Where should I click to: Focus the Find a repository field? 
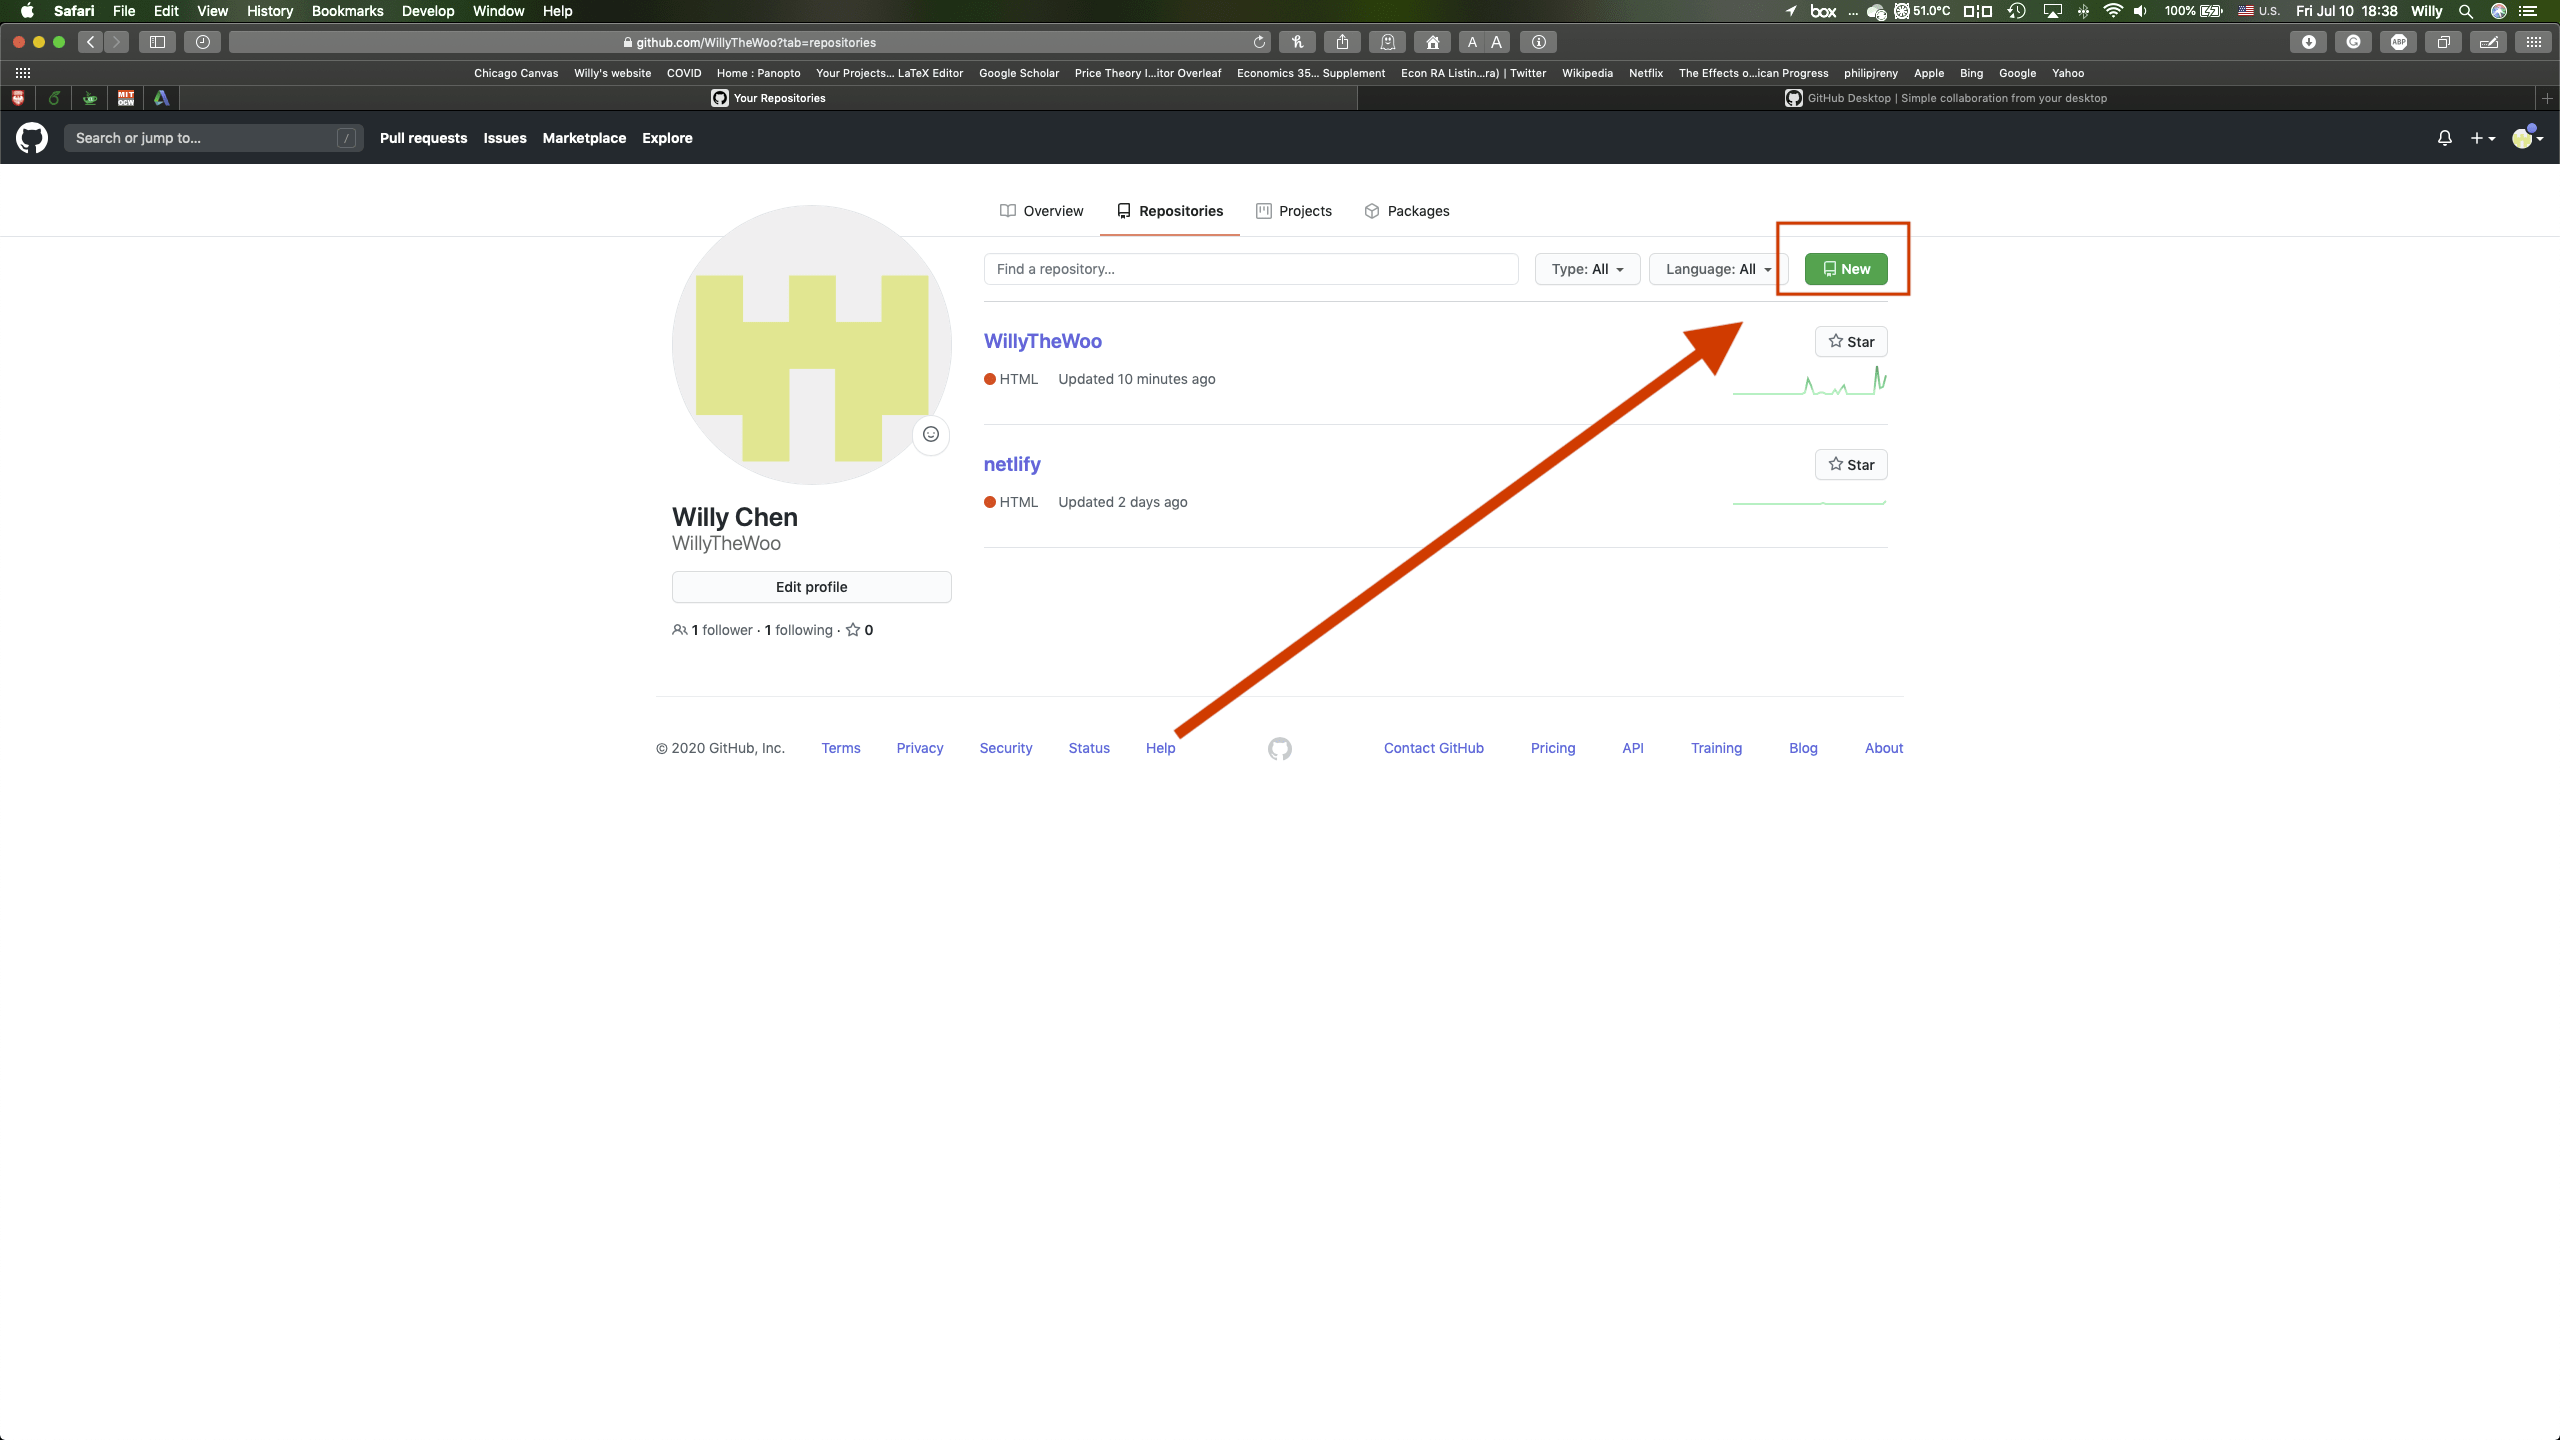click(1251, 269)
